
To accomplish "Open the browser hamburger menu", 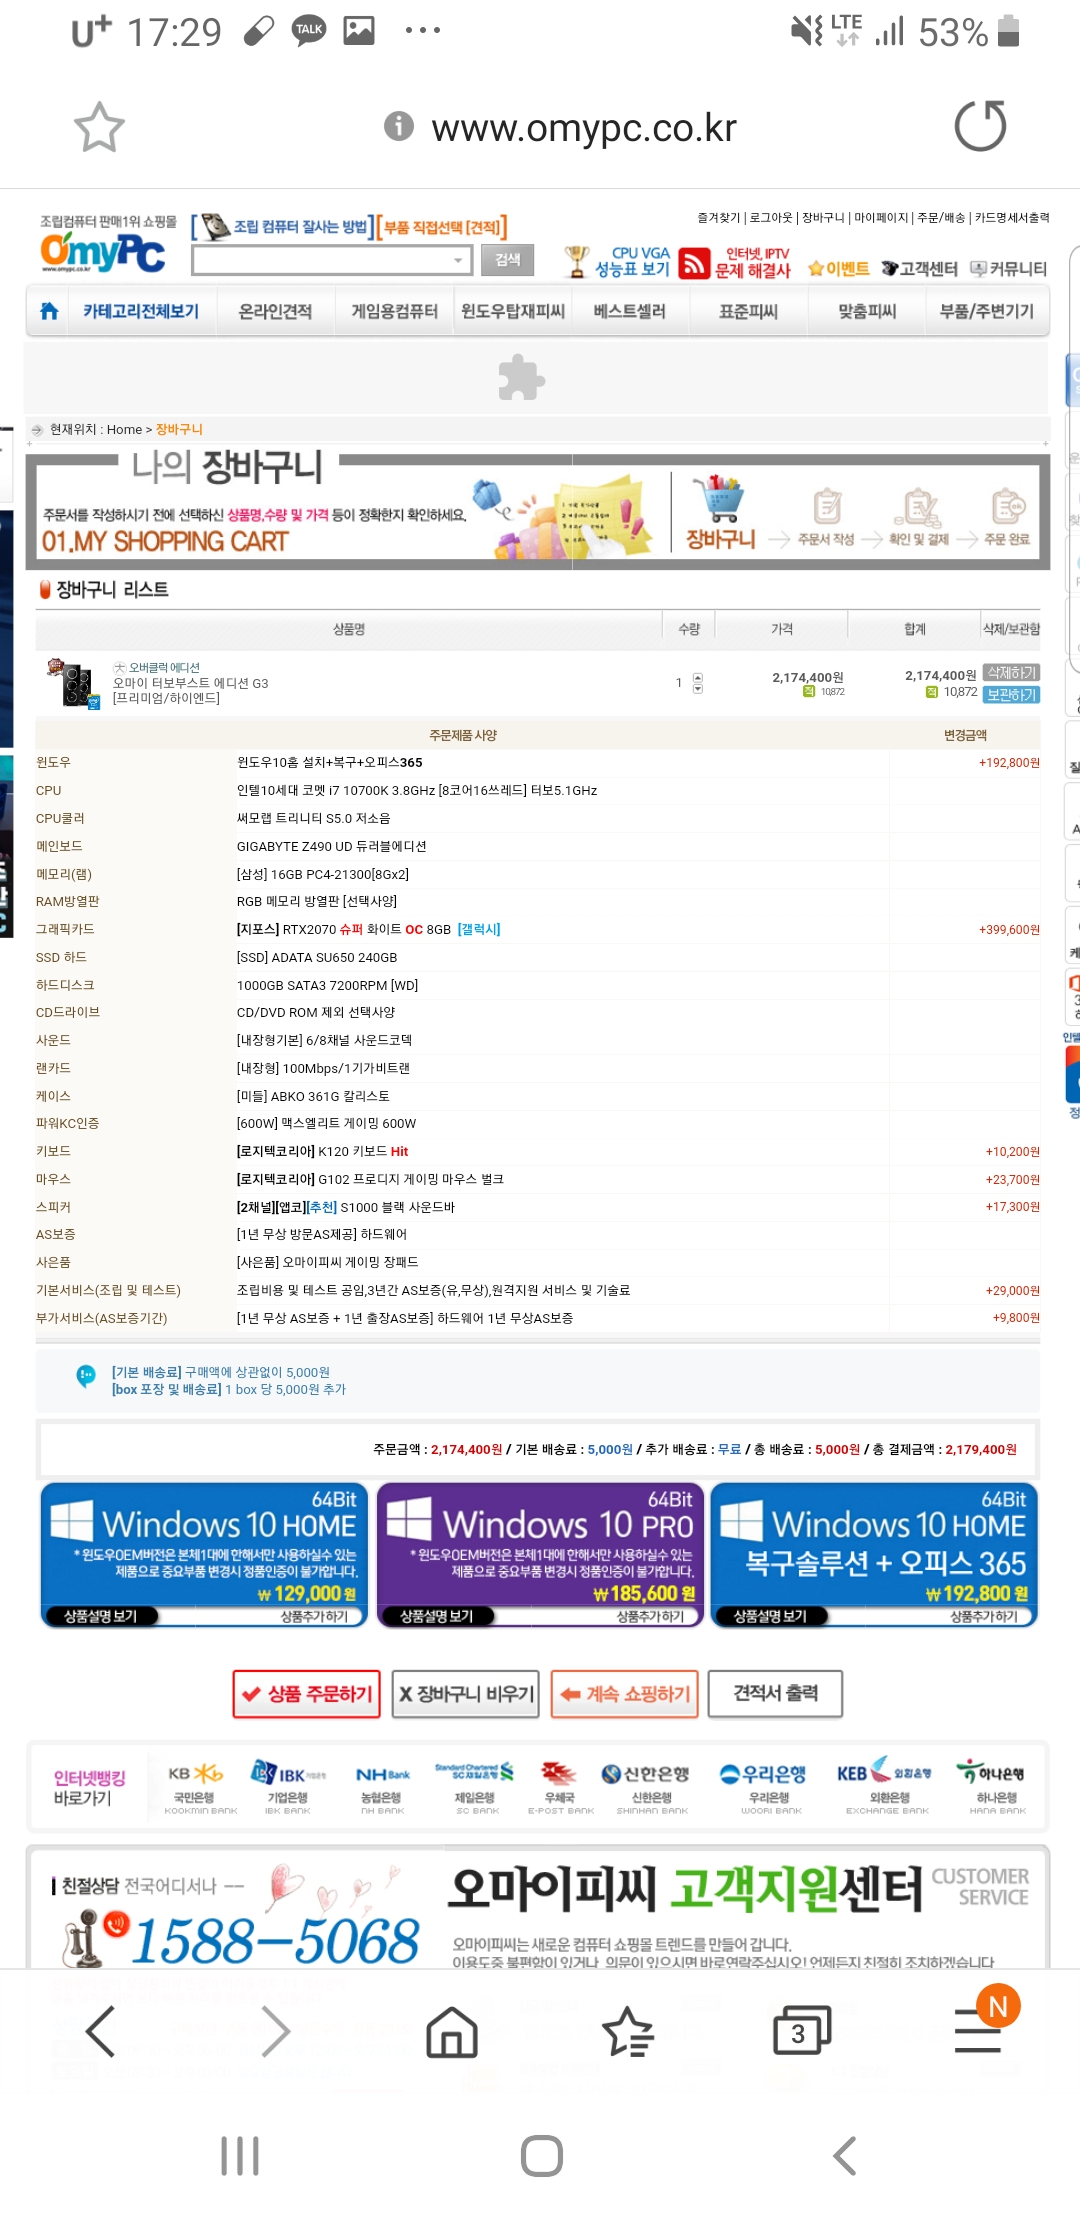I will (978, 2031).
